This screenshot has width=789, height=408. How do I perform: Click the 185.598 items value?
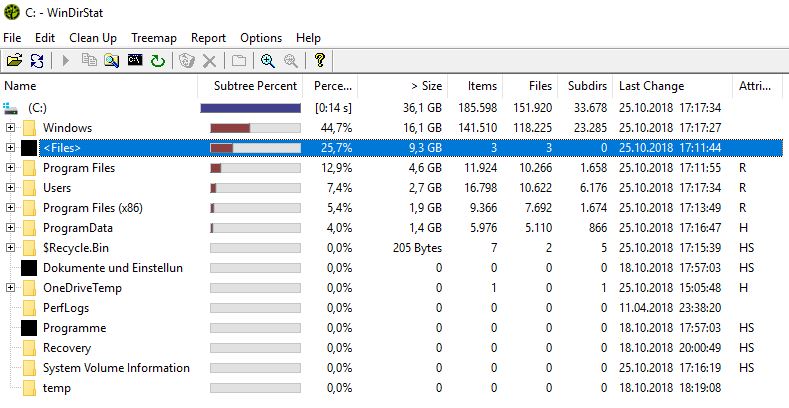coord(478,108)
